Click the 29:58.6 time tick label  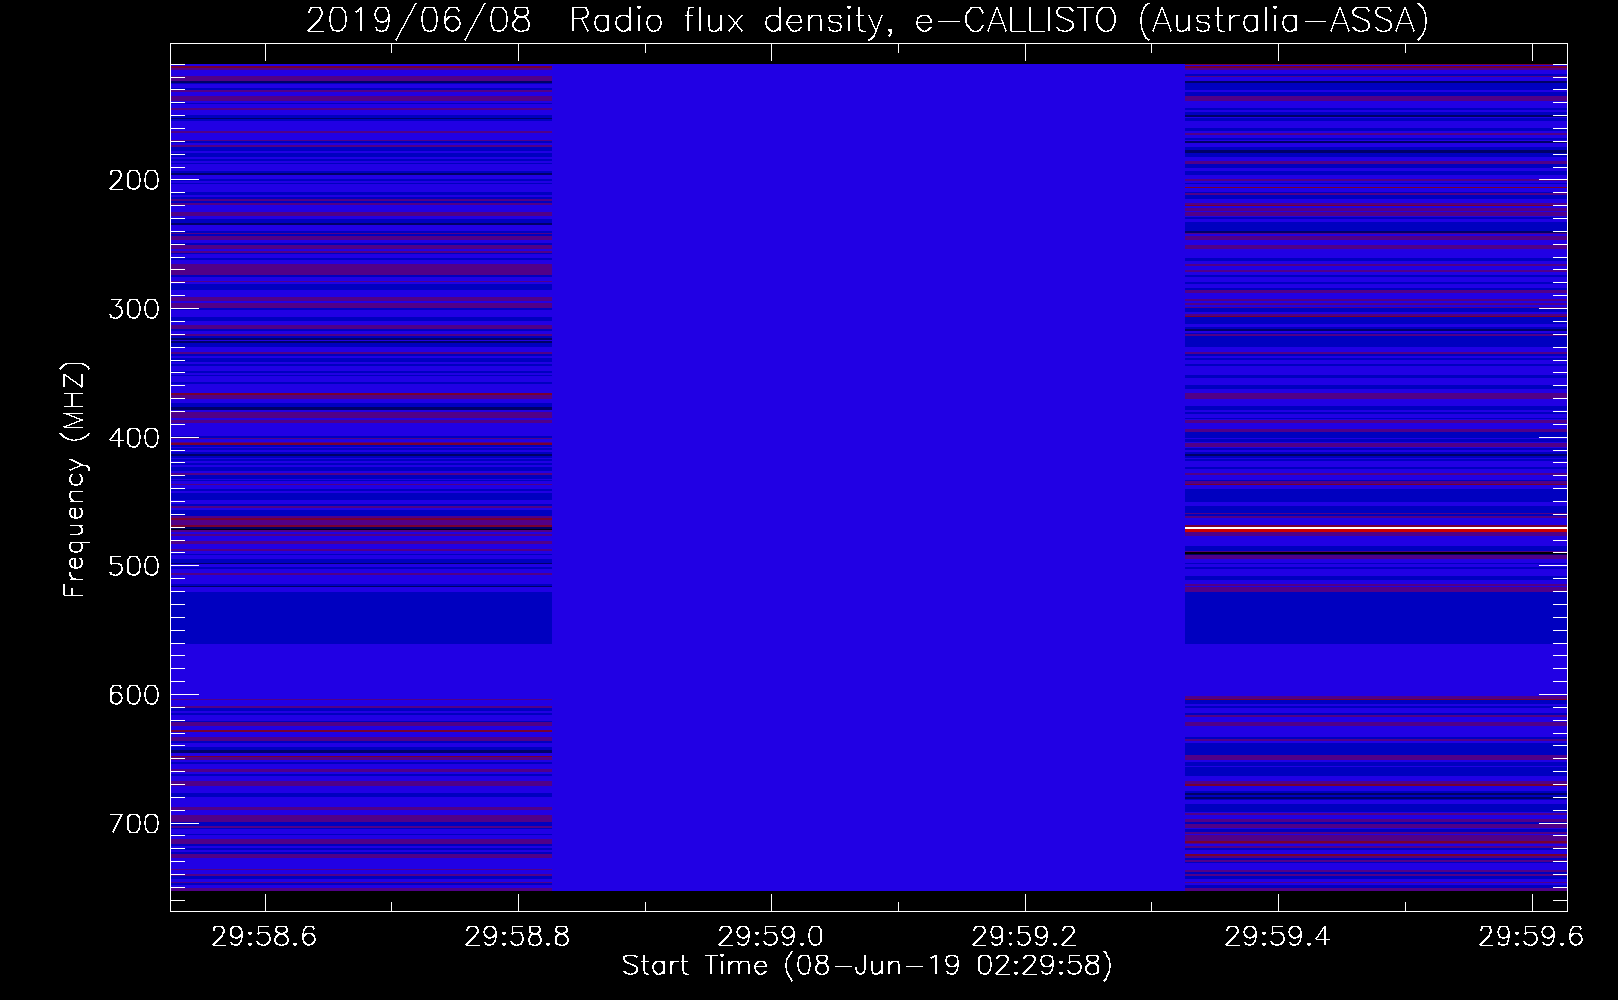point(264,936)
